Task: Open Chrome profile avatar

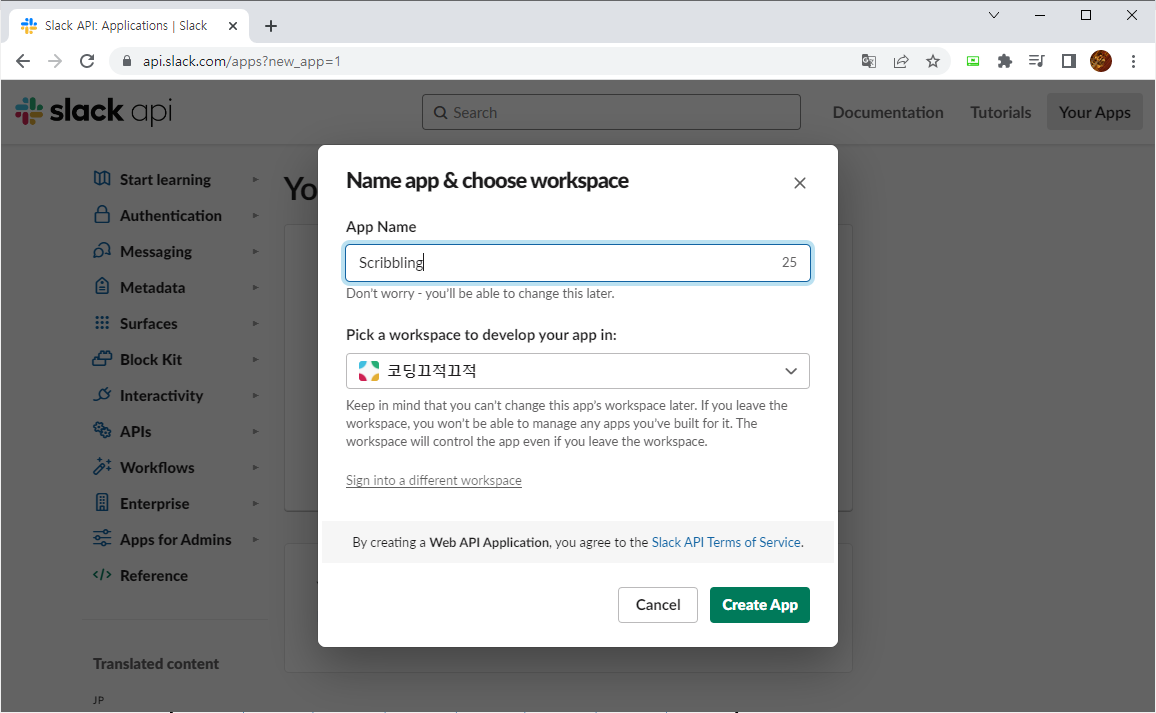Action: coord(1101,61)
